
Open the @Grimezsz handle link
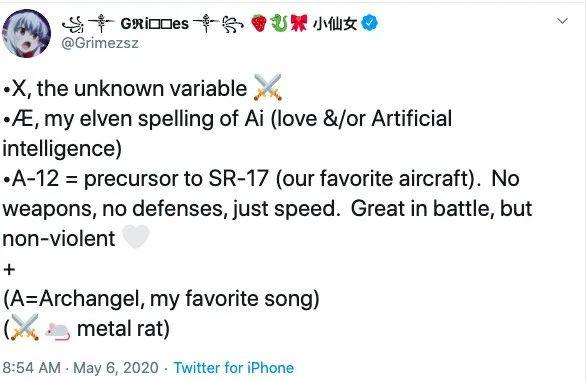[x=100, y=43]
